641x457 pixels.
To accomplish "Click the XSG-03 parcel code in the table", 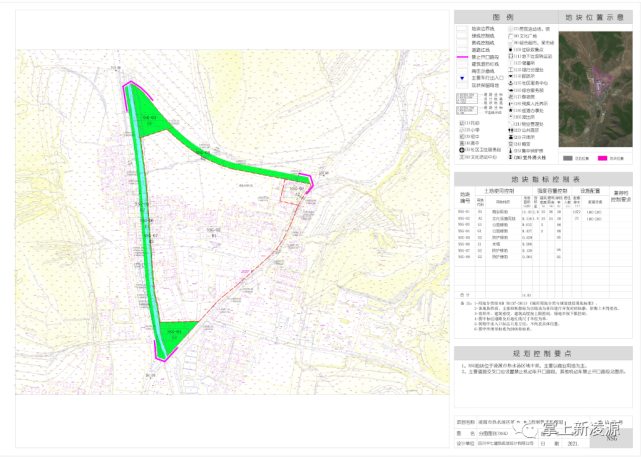I will (464, 225).
